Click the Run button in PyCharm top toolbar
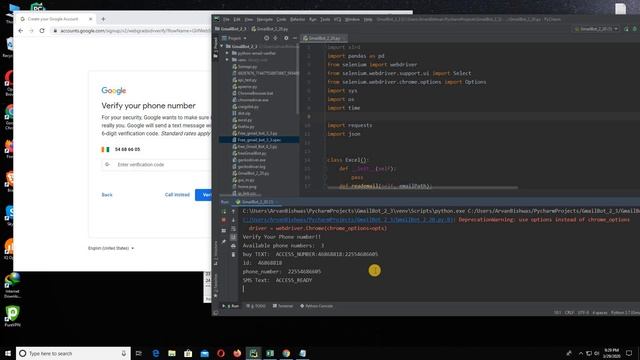Viewport: 640px width, 360px height. click(627, 29)
